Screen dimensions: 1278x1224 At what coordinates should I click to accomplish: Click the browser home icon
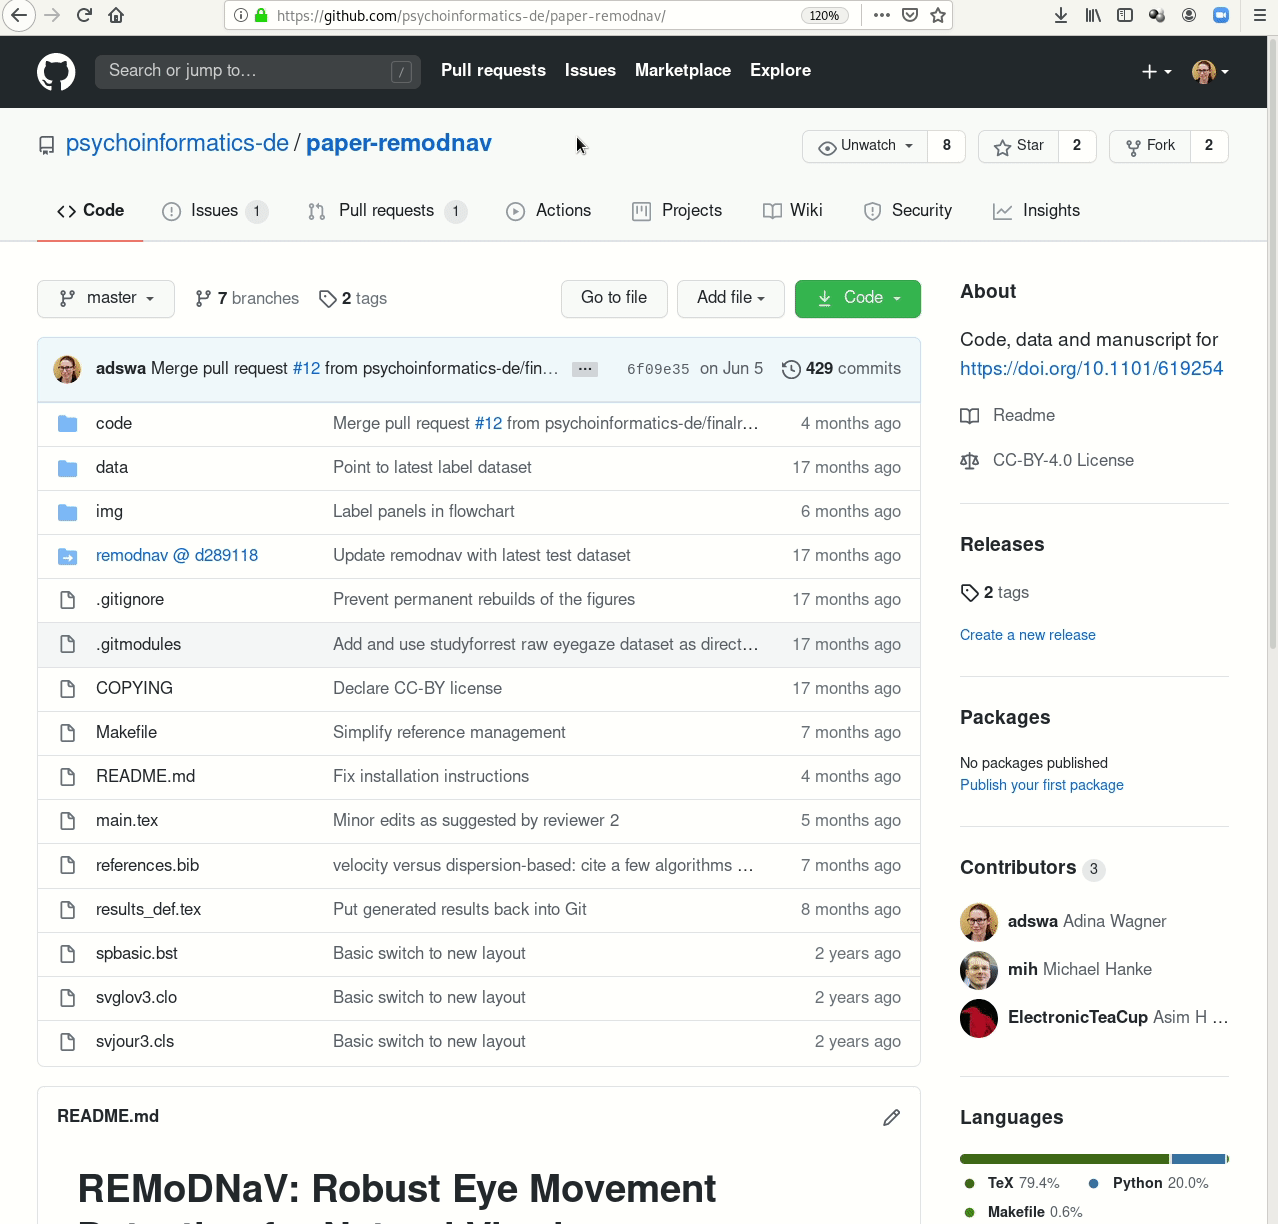coord(116,15)
